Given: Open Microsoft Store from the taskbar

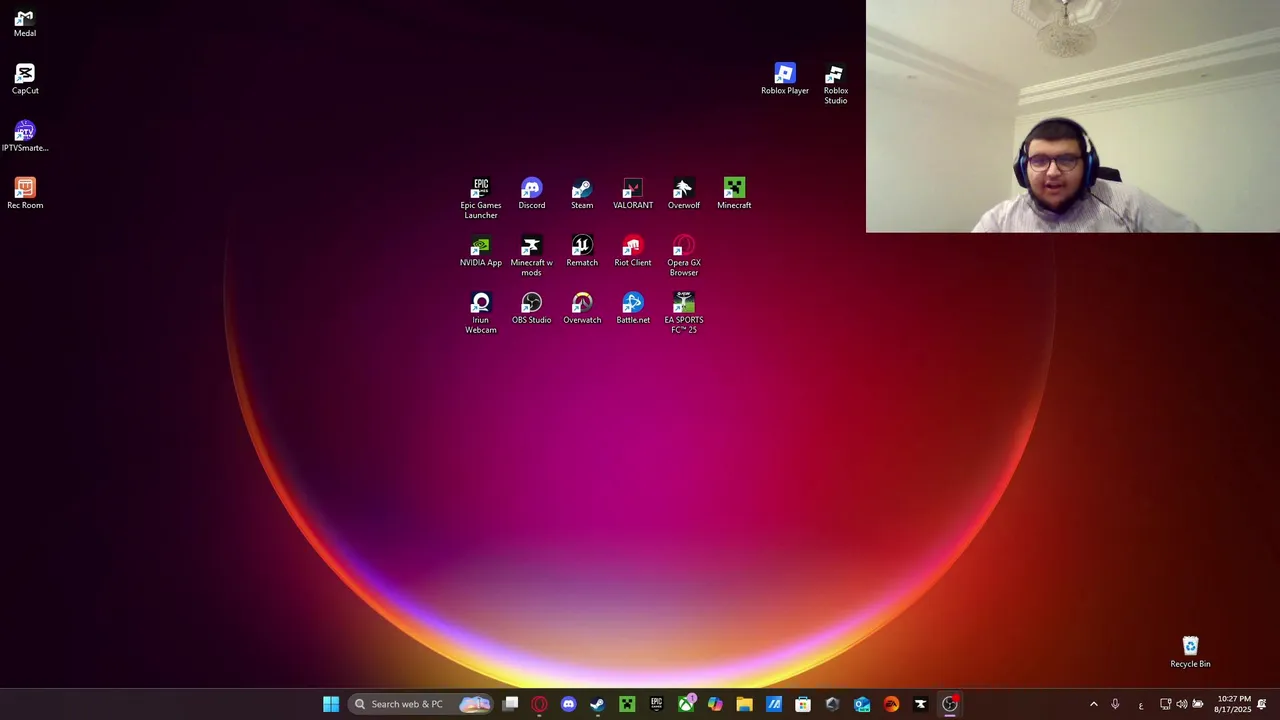Looking at the screenshot, I should [x=803, y=704].
